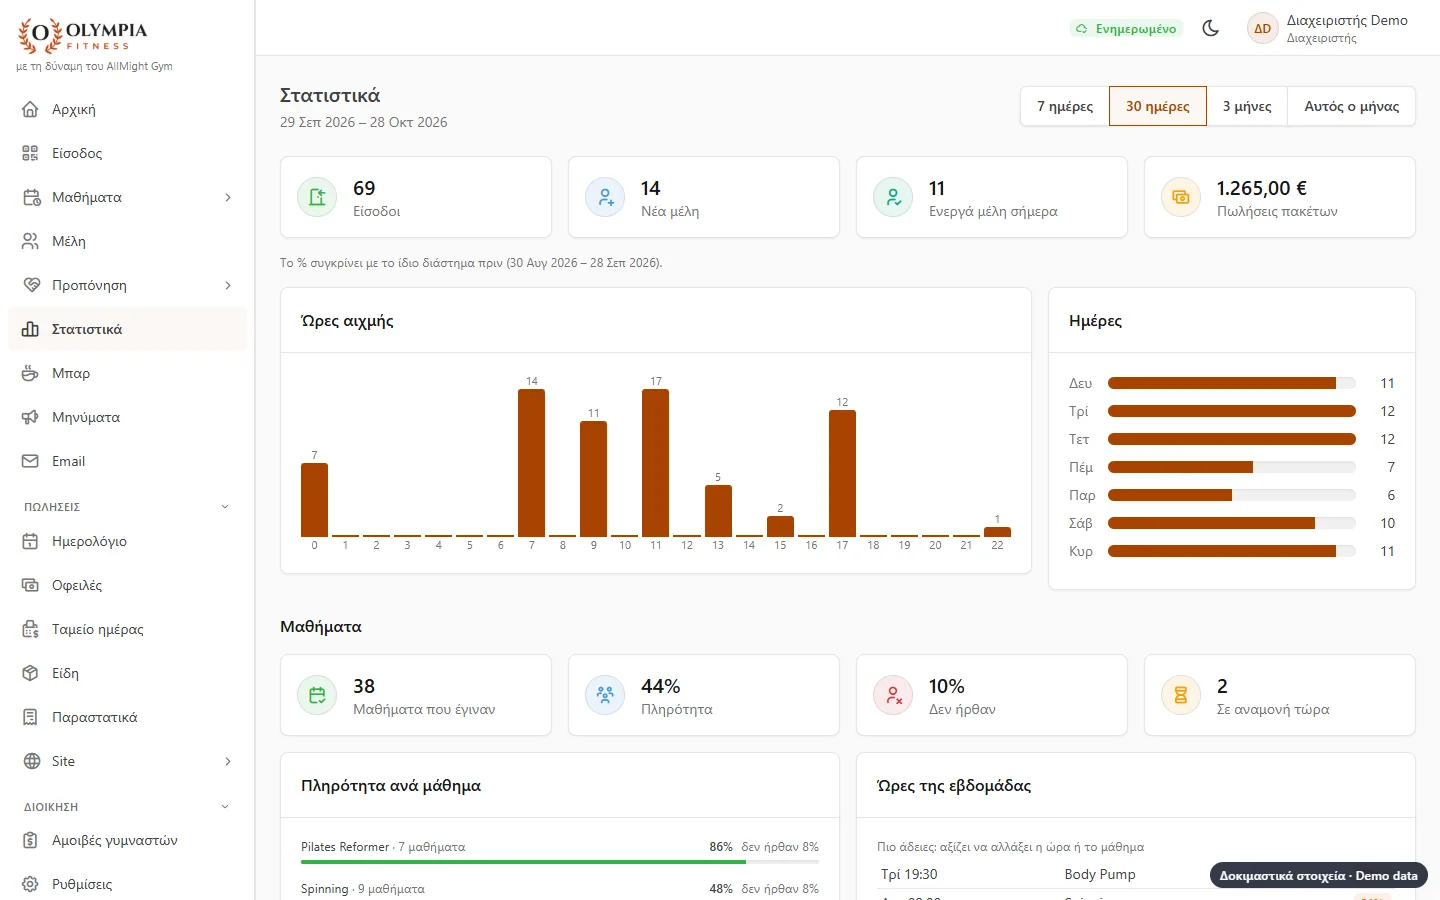This screenshot has height=900, width=1440.
Task: Open the Είσοδος QR icon in the sidebar
Action: [x=31, y=153]
